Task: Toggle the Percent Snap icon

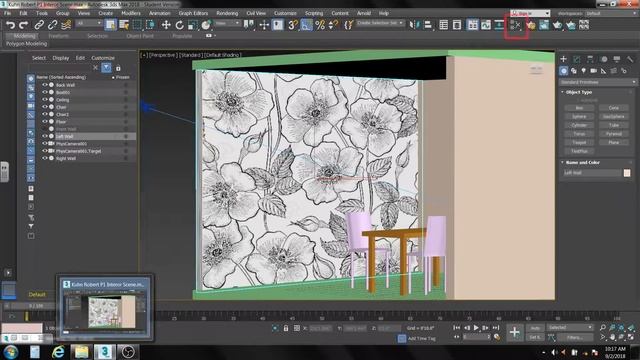Action: pyautogui.click(x=320, y=25)
